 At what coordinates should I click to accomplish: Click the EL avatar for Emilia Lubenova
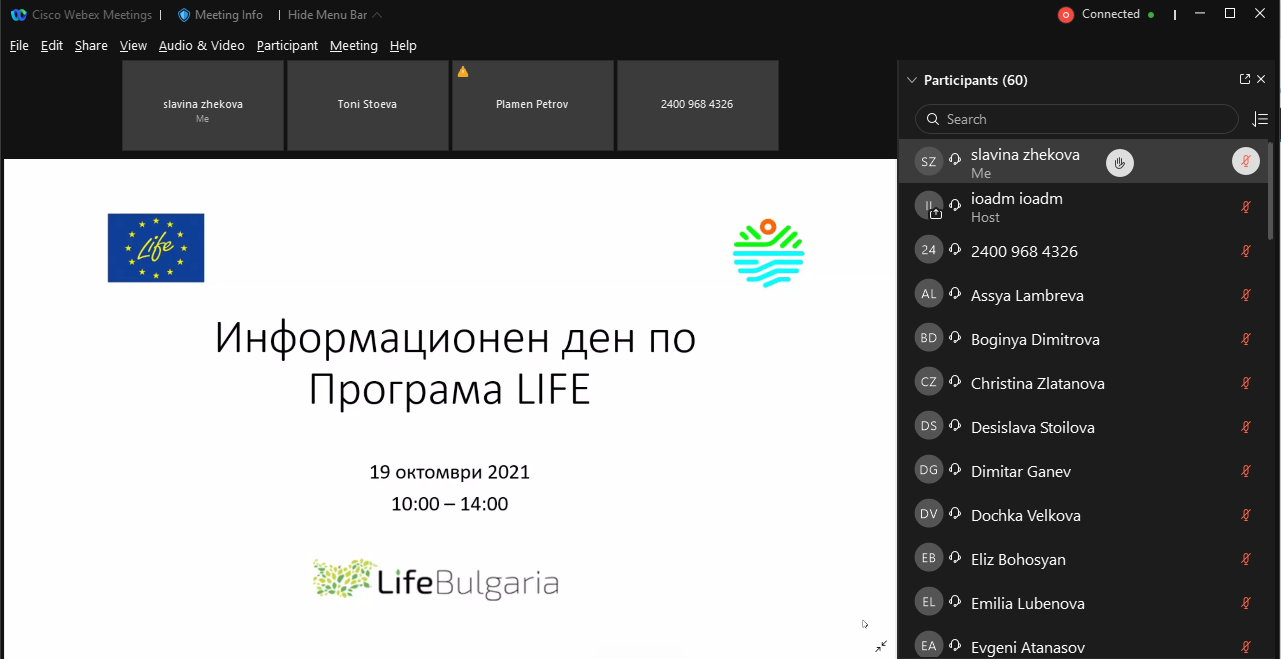pyautogui.click(x=929, y=602)
